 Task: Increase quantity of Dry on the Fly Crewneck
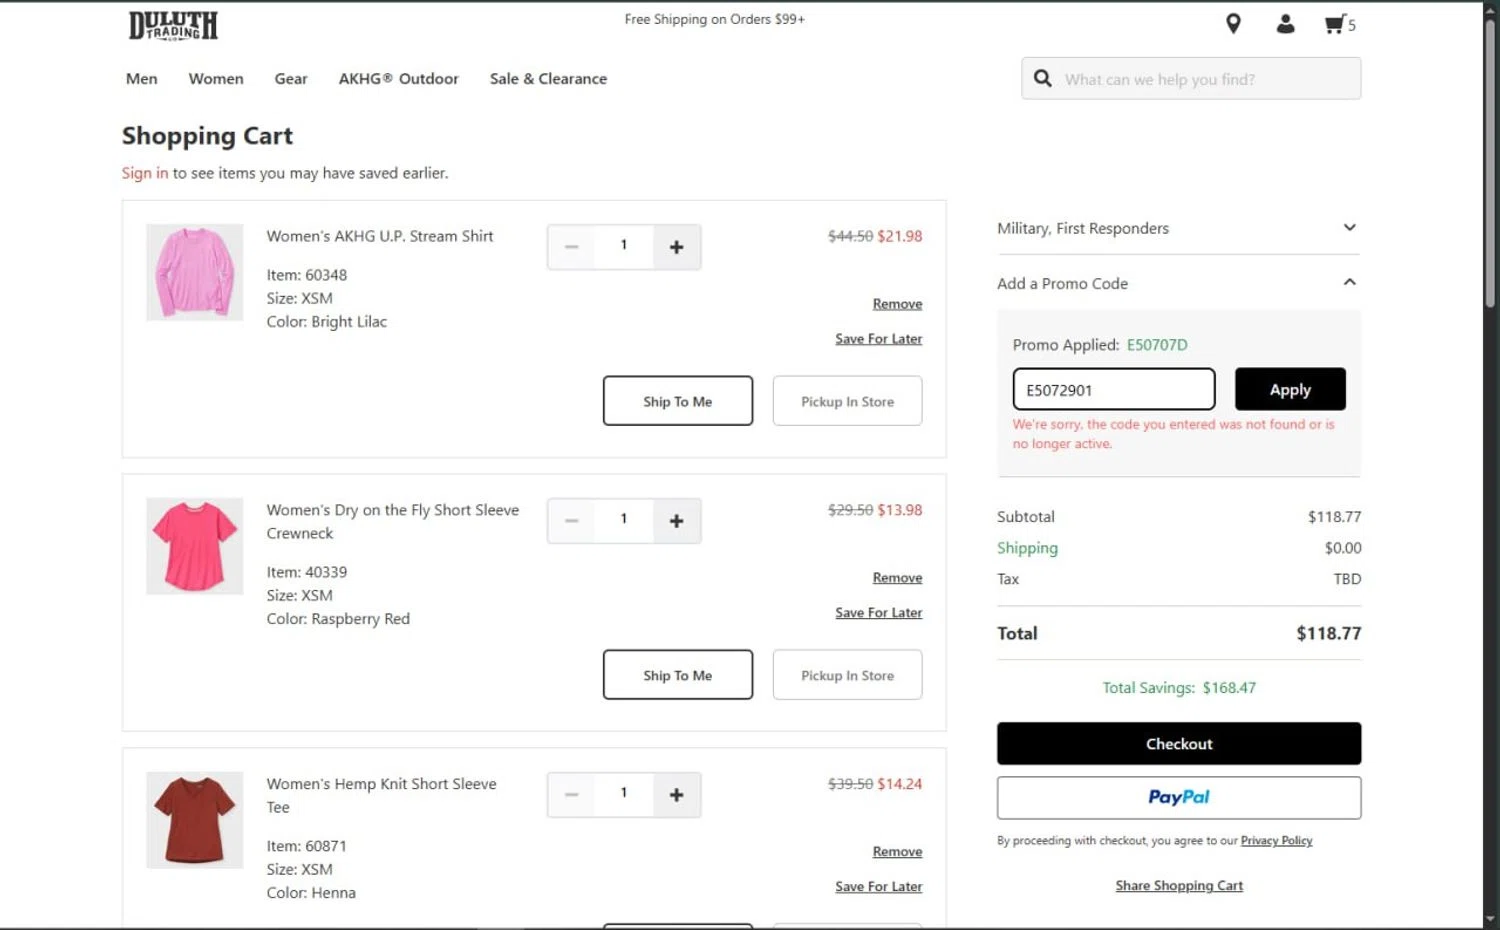tap(676, 521)
